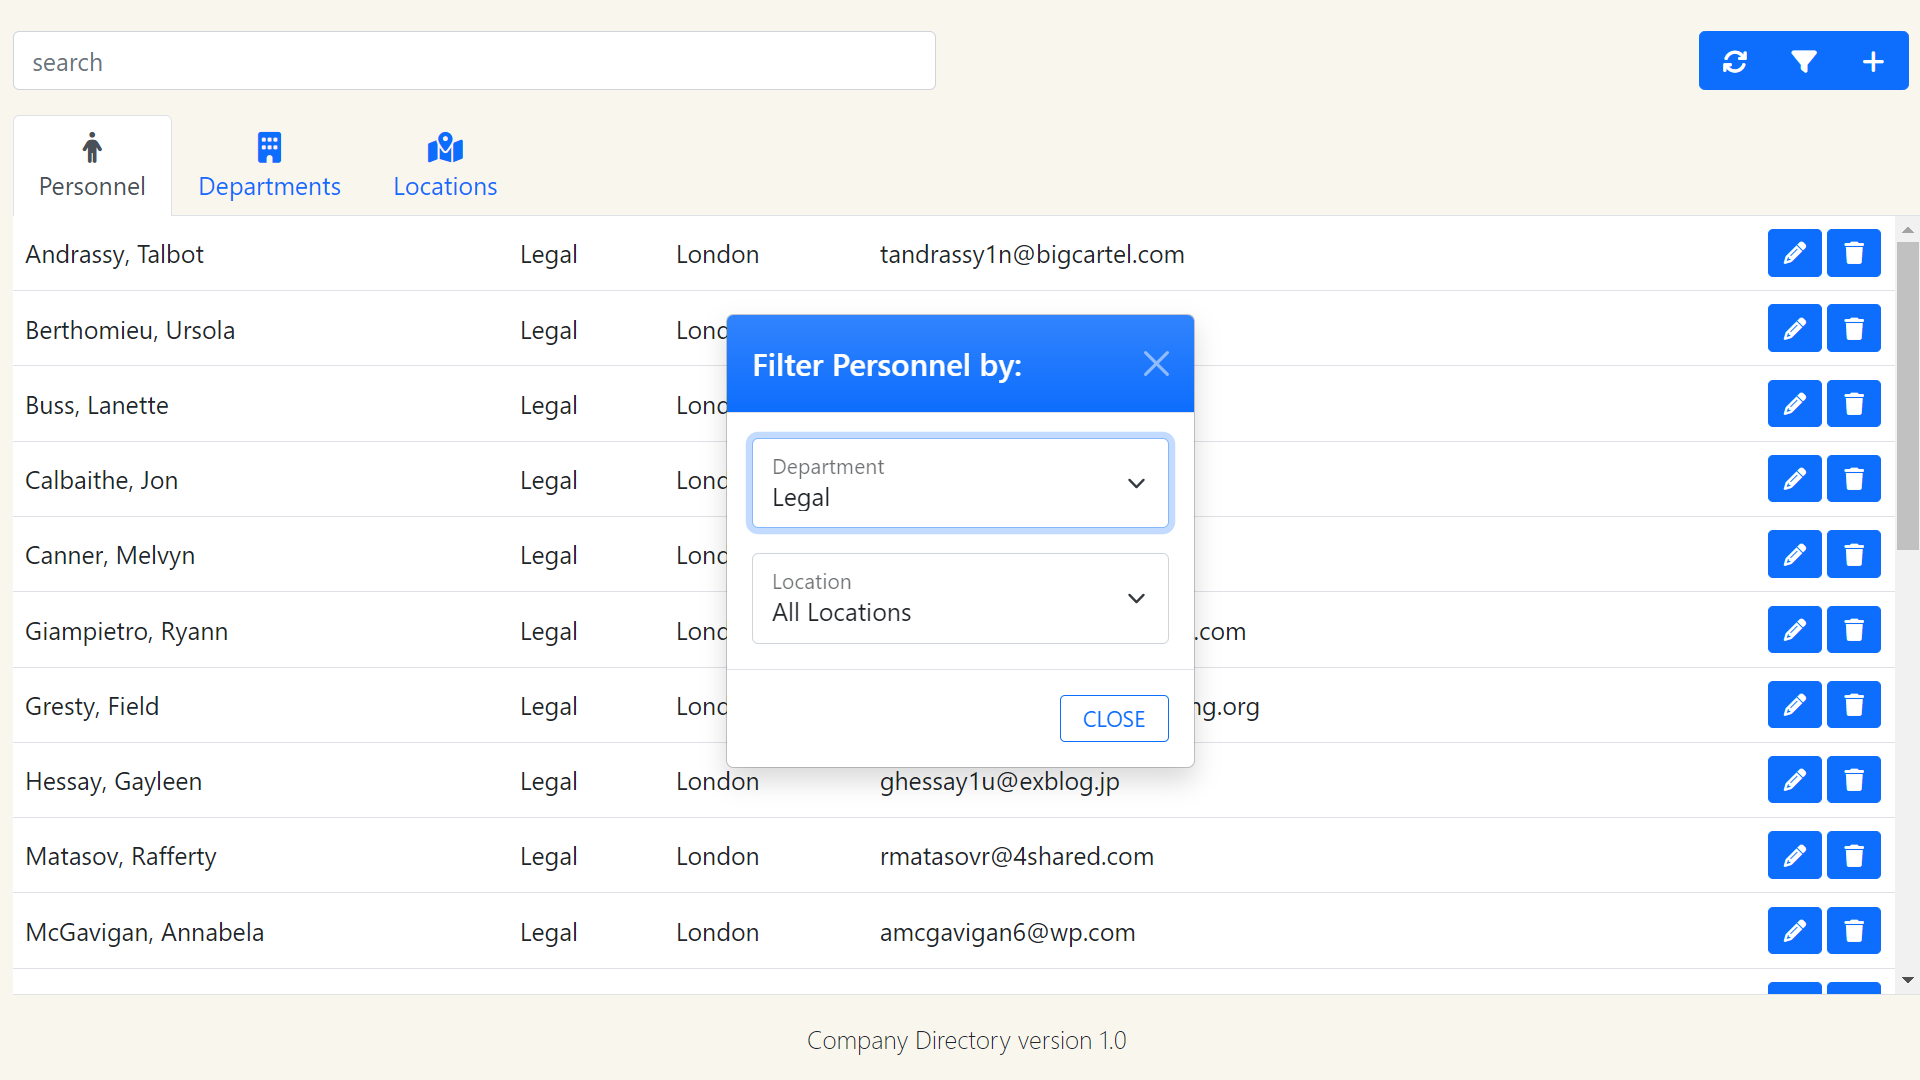Click the plus add icon

(1873, 62)
